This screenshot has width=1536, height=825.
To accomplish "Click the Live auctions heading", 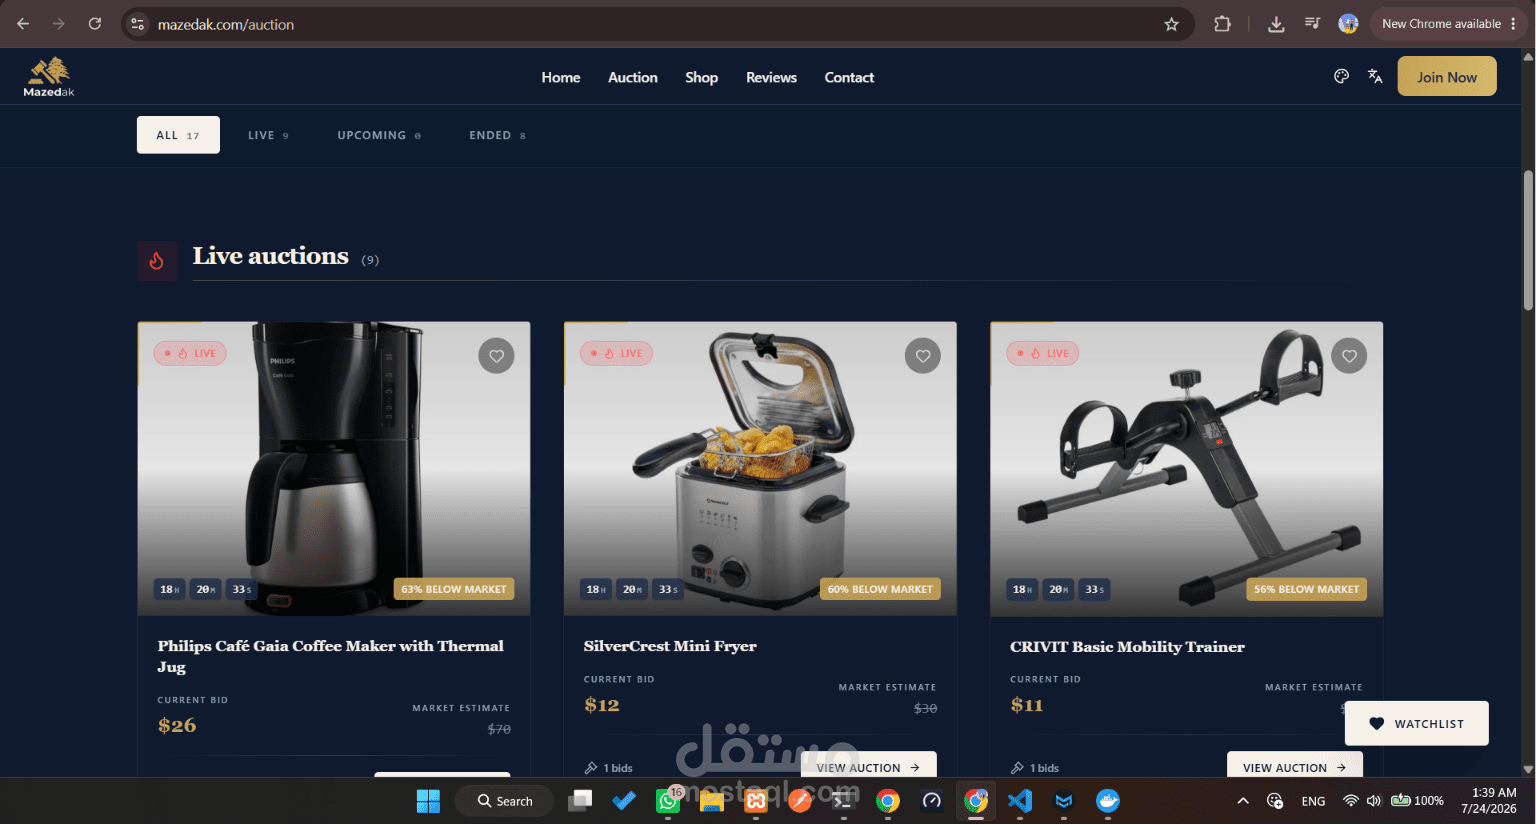I will click(x=271, y=256).
